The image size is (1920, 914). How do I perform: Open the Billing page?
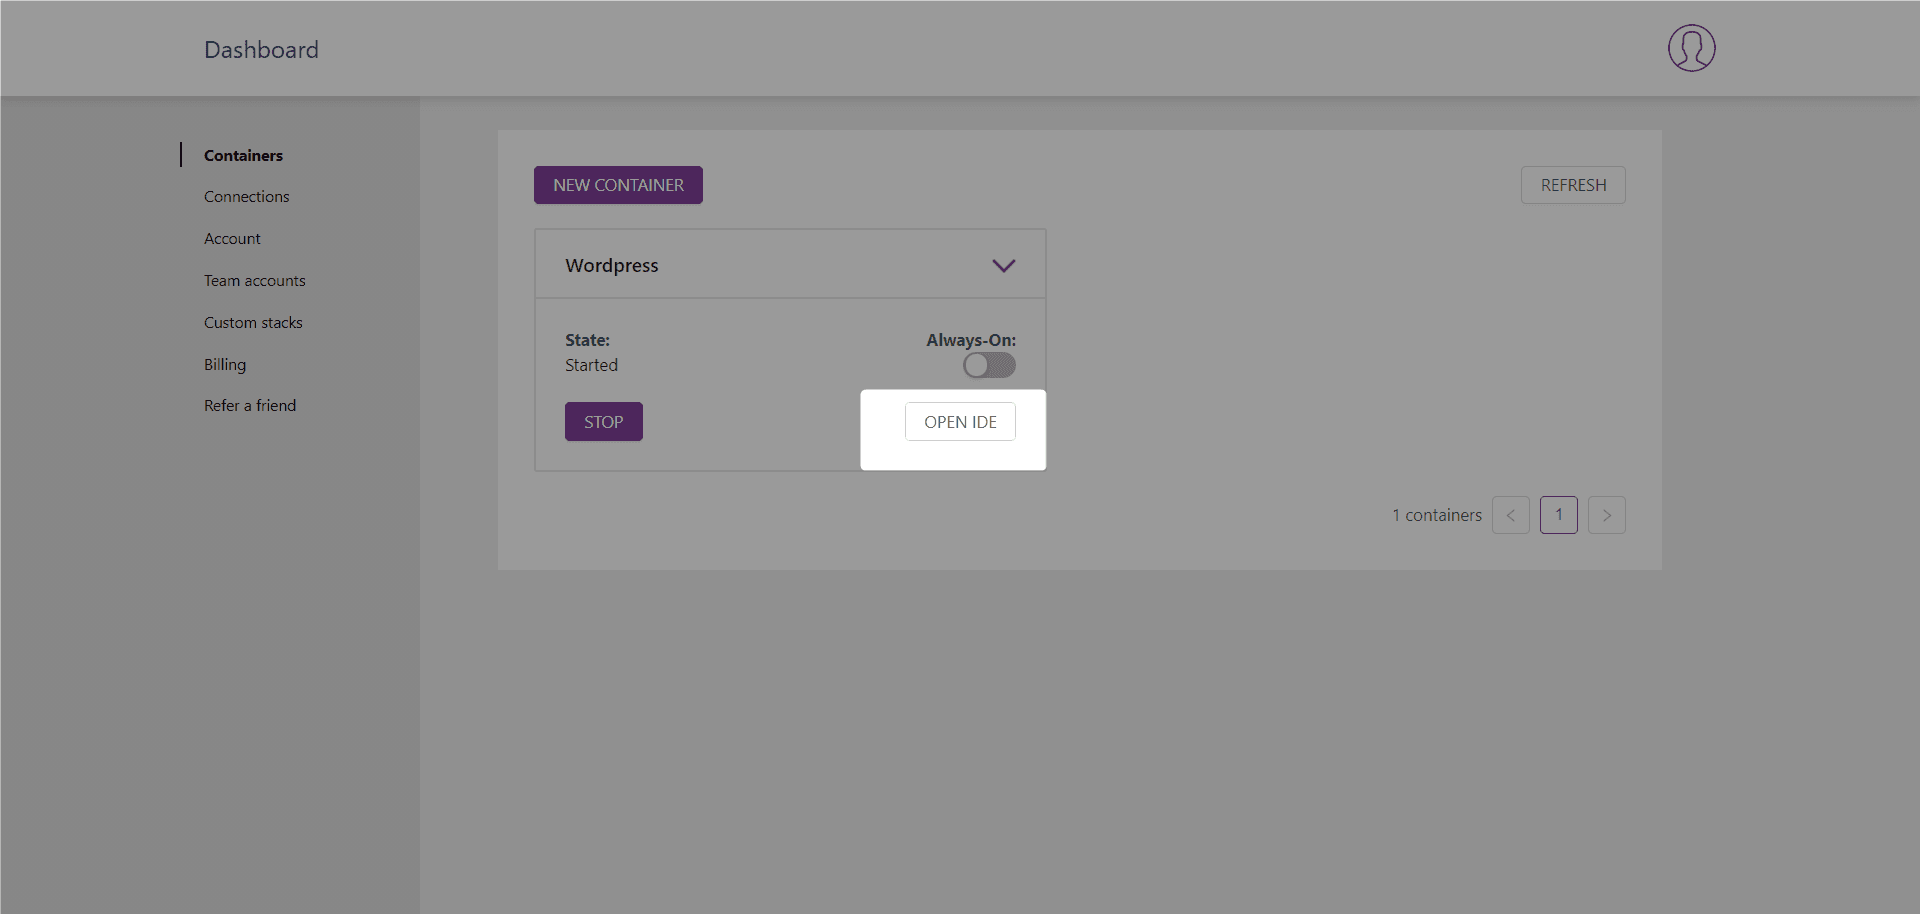tap(225, 365)
